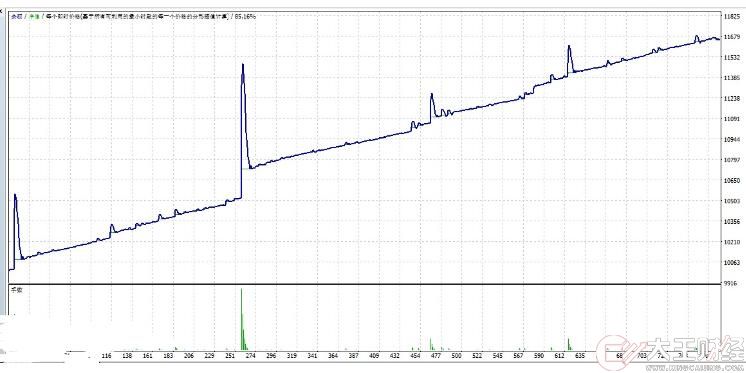Click the 10503 value on the price axis
Viewport: 746px width, 373px height.
tap(733, 201)
